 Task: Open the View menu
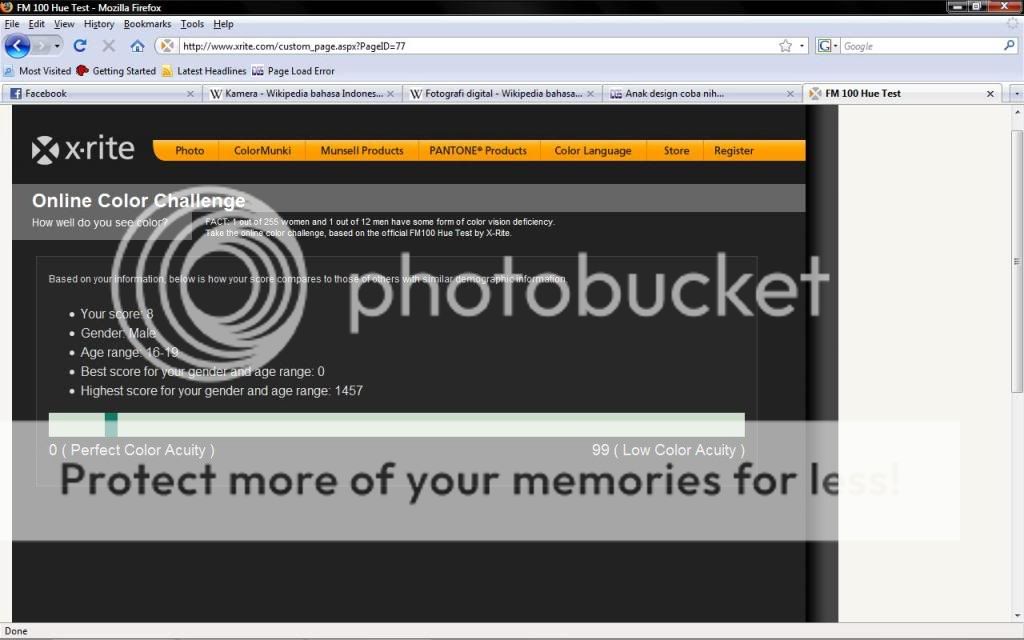64,24
